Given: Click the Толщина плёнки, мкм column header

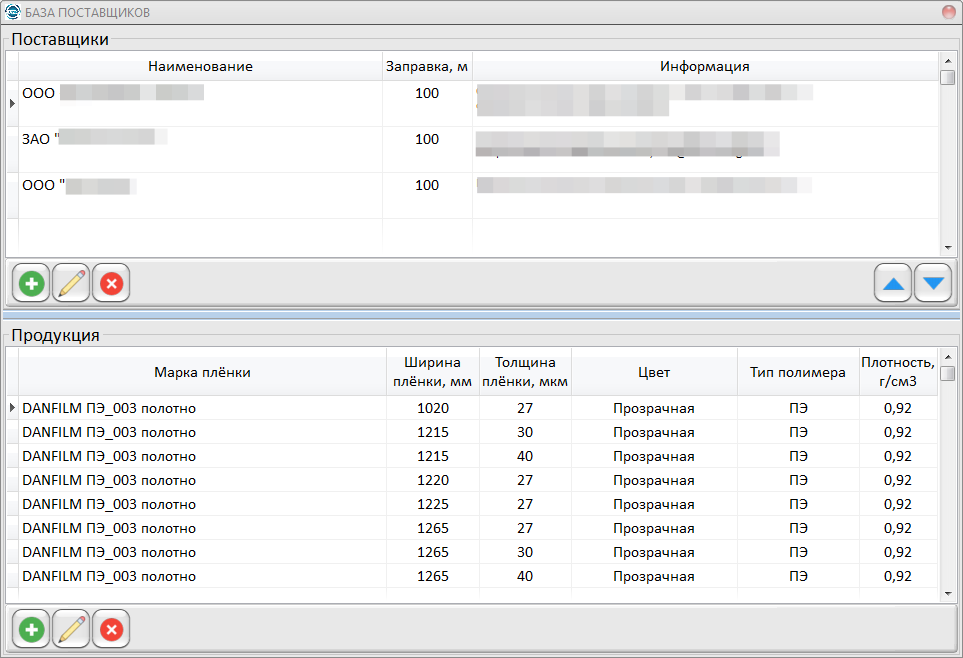Looking at the screenshot, I should pyautogui.click(x=525, y=372).
